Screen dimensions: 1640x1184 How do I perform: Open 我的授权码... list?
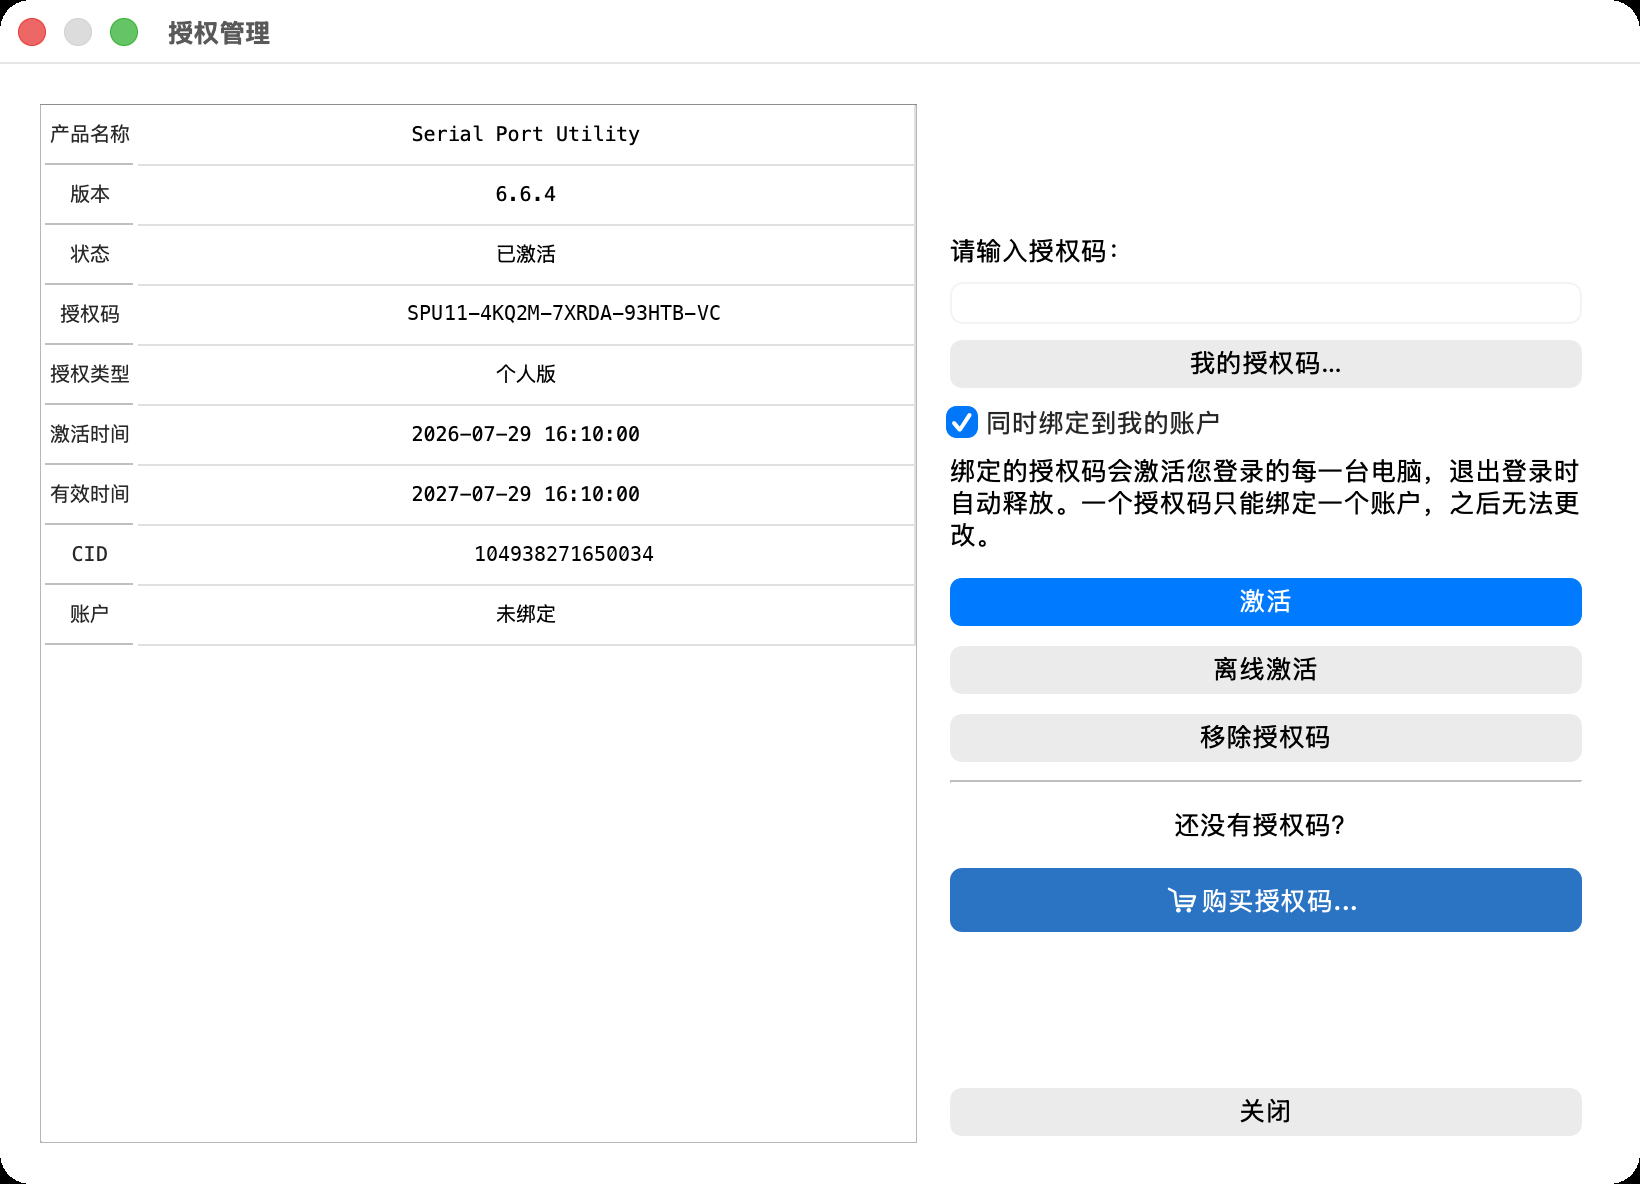[x=1265, y=364]
